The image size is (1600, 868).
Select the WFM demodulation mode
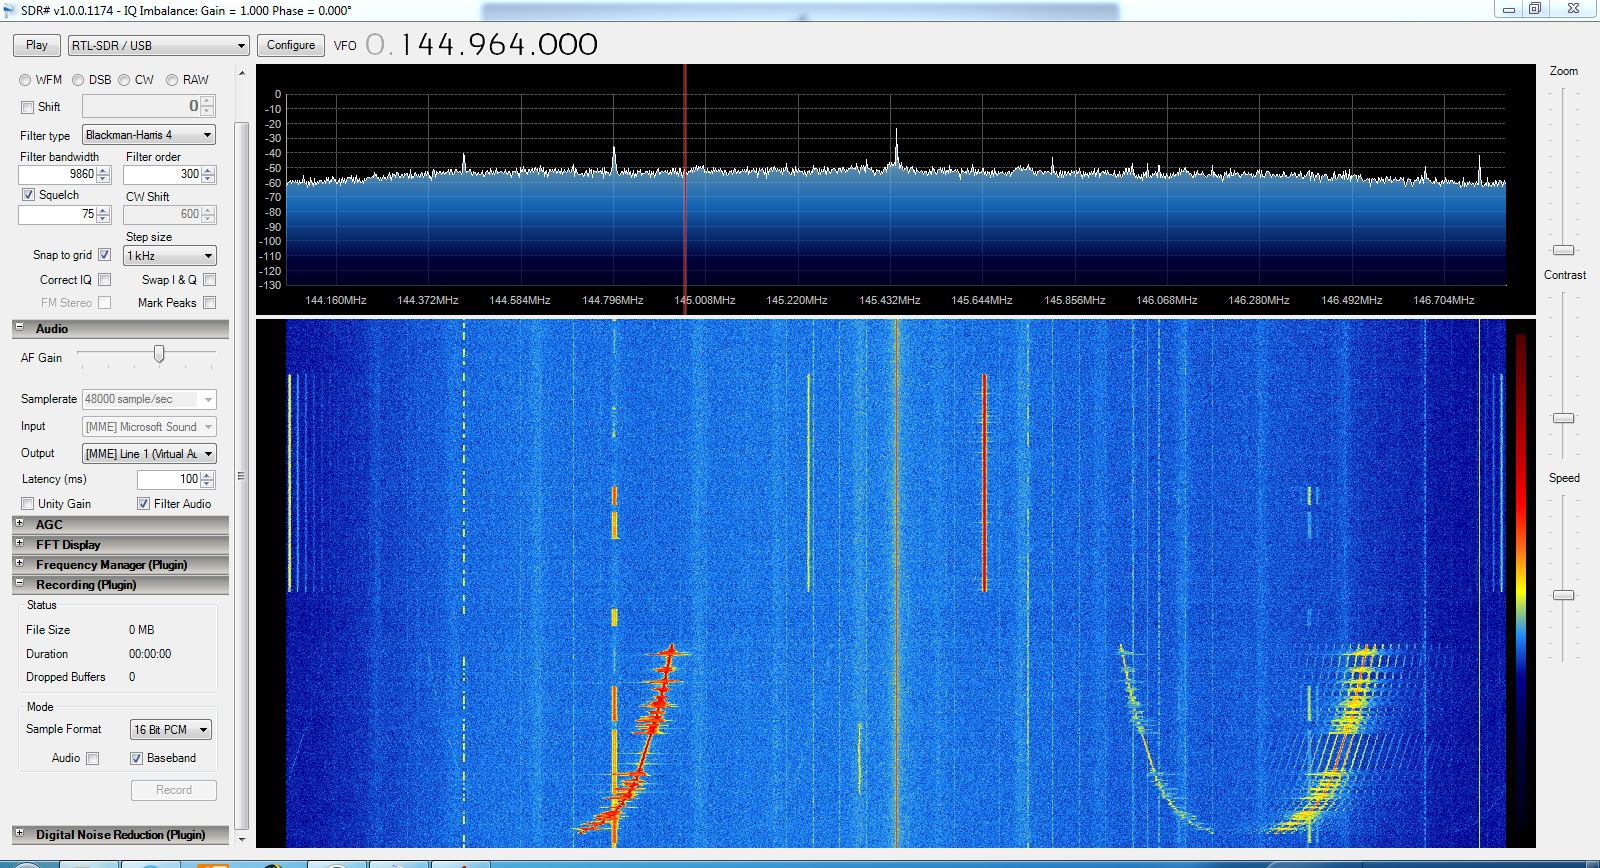pyautogui.click(x=25, y=80)
